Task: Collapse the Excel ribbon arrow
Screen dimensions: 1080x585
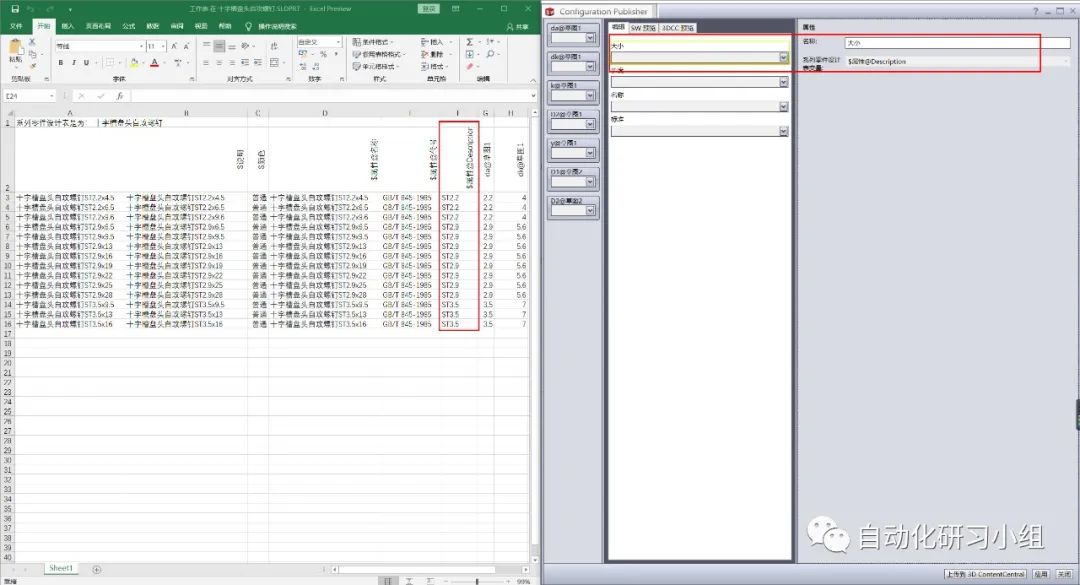Action: pyautogui.click(x=532, y=79)
